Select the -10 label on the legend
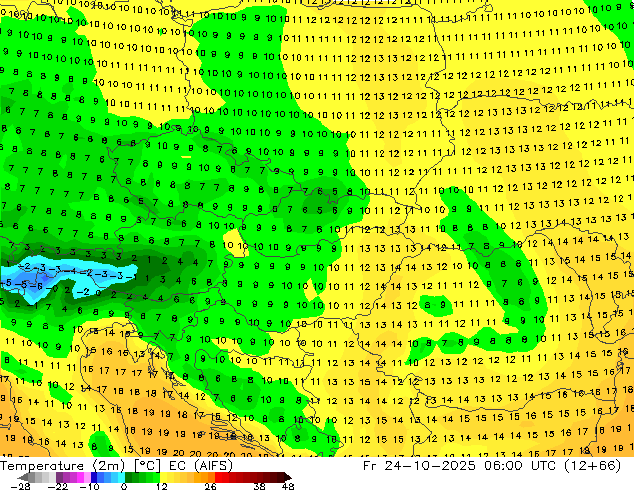The image size is (634, 490). pos(89,486)
